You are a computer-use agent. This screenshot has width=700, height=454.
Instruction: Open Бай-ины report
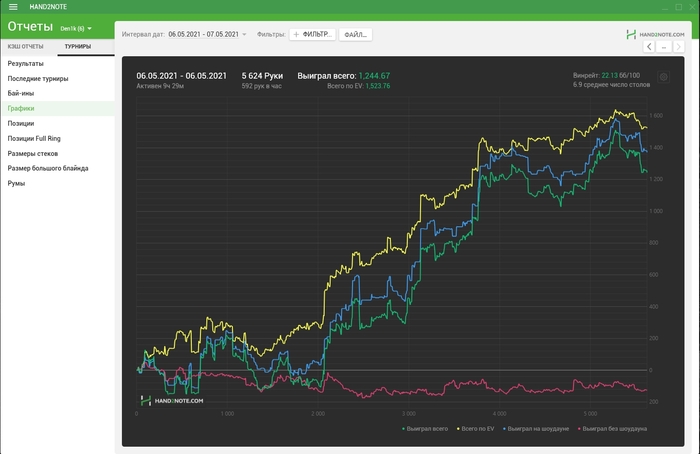click(x=57, y=93)
